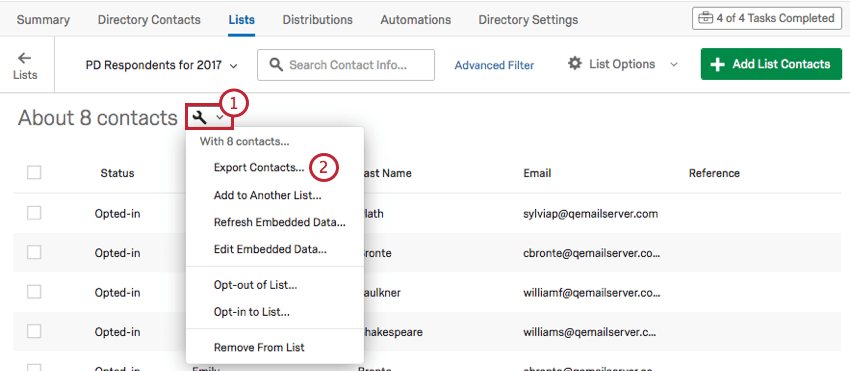Select Edit Embedded Data menu entry

(x=271, y=250)
